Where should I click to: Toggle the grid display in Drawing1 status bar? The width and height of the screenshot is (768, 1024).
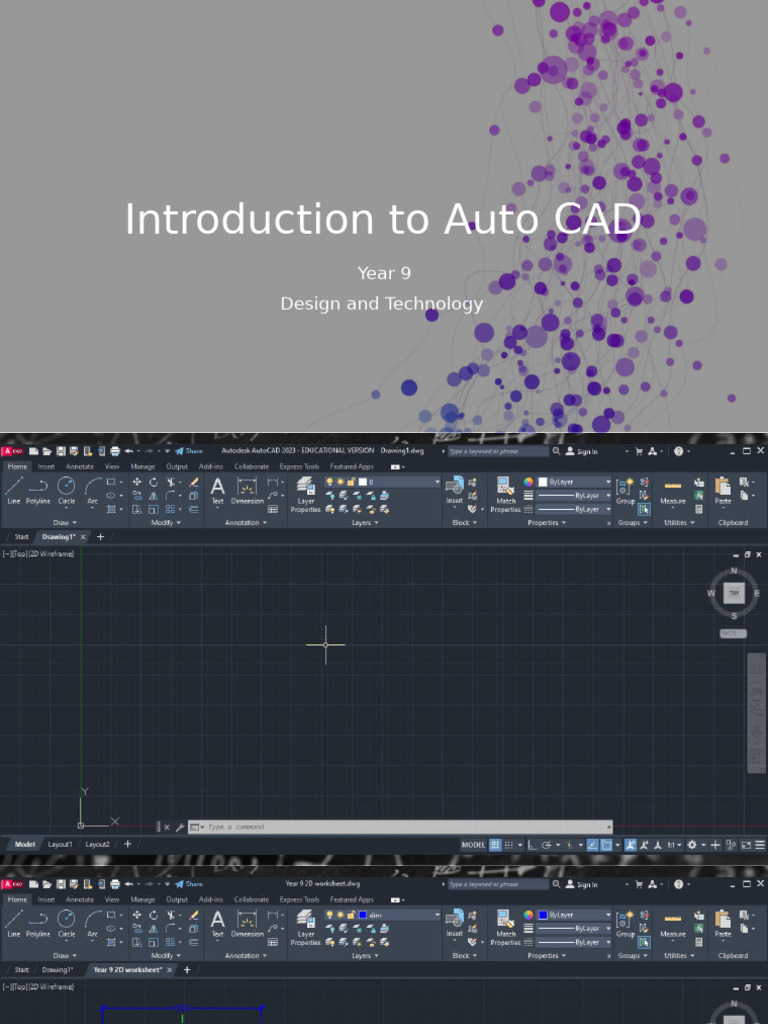(495, 844)
